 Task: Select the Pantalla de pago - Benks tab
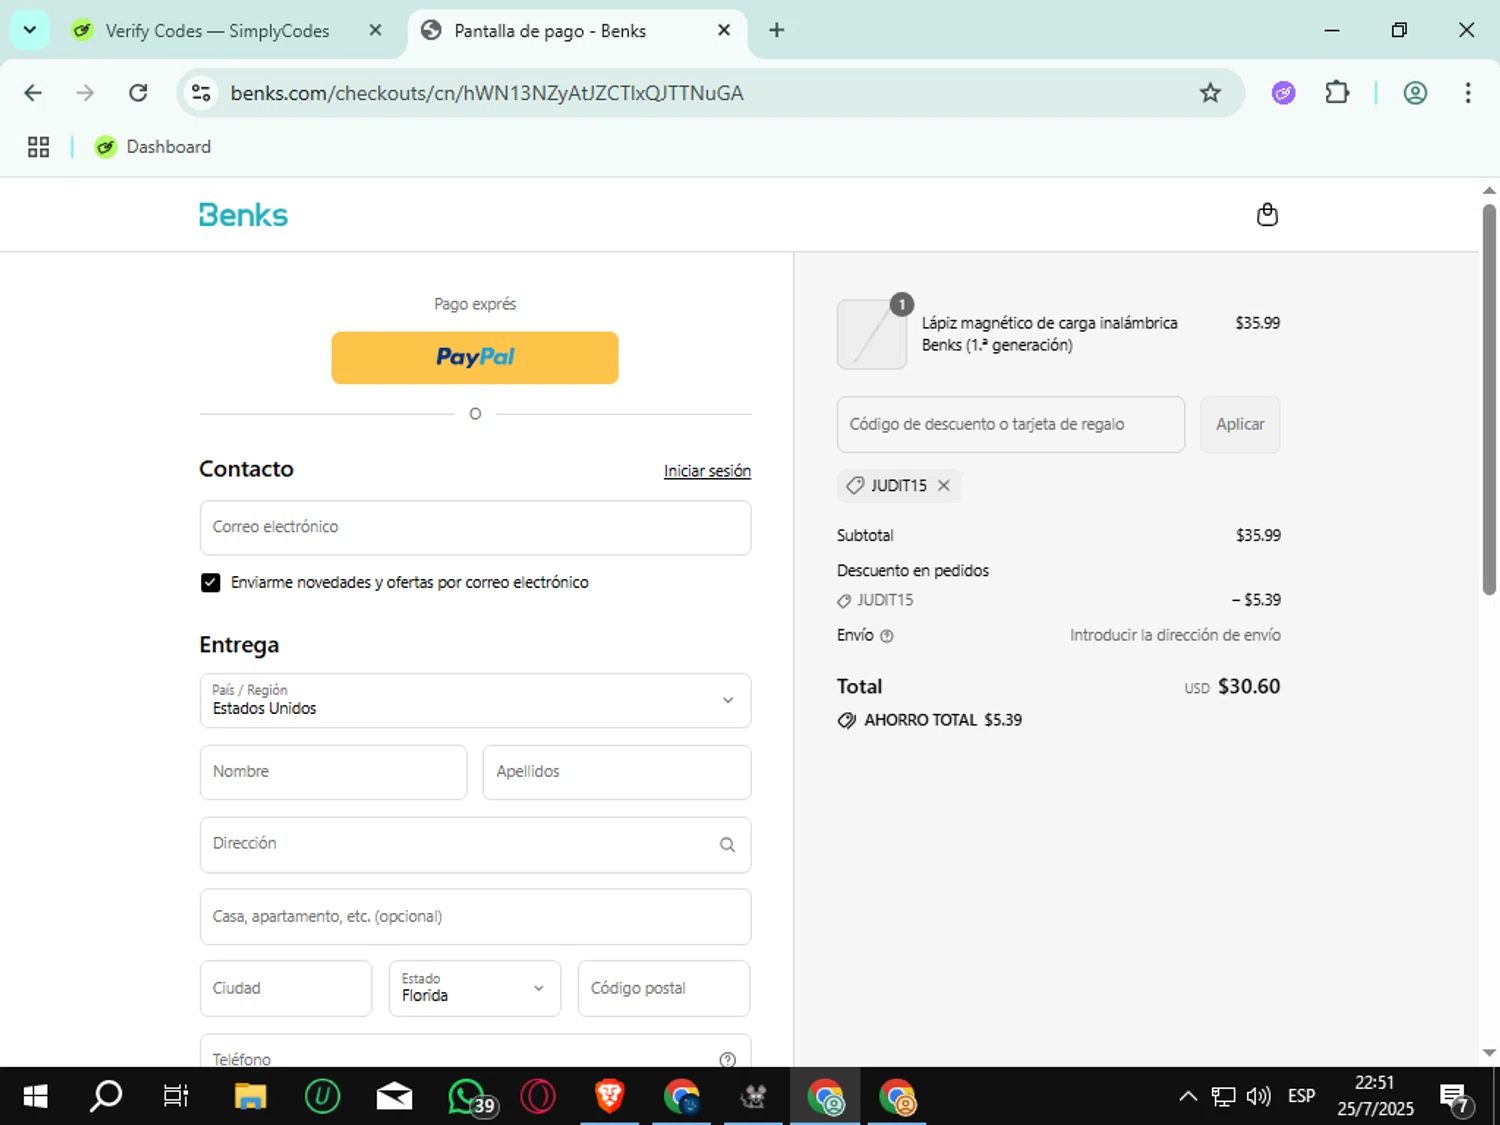pos(550,31)
